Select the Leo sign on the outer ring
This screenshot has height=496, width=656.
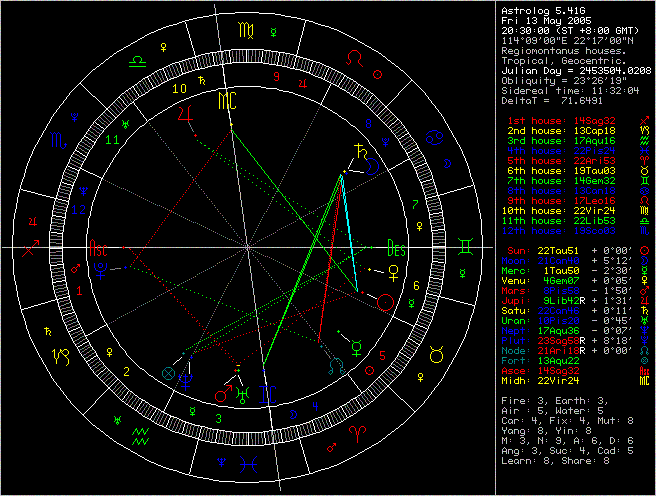click(357, 61)
